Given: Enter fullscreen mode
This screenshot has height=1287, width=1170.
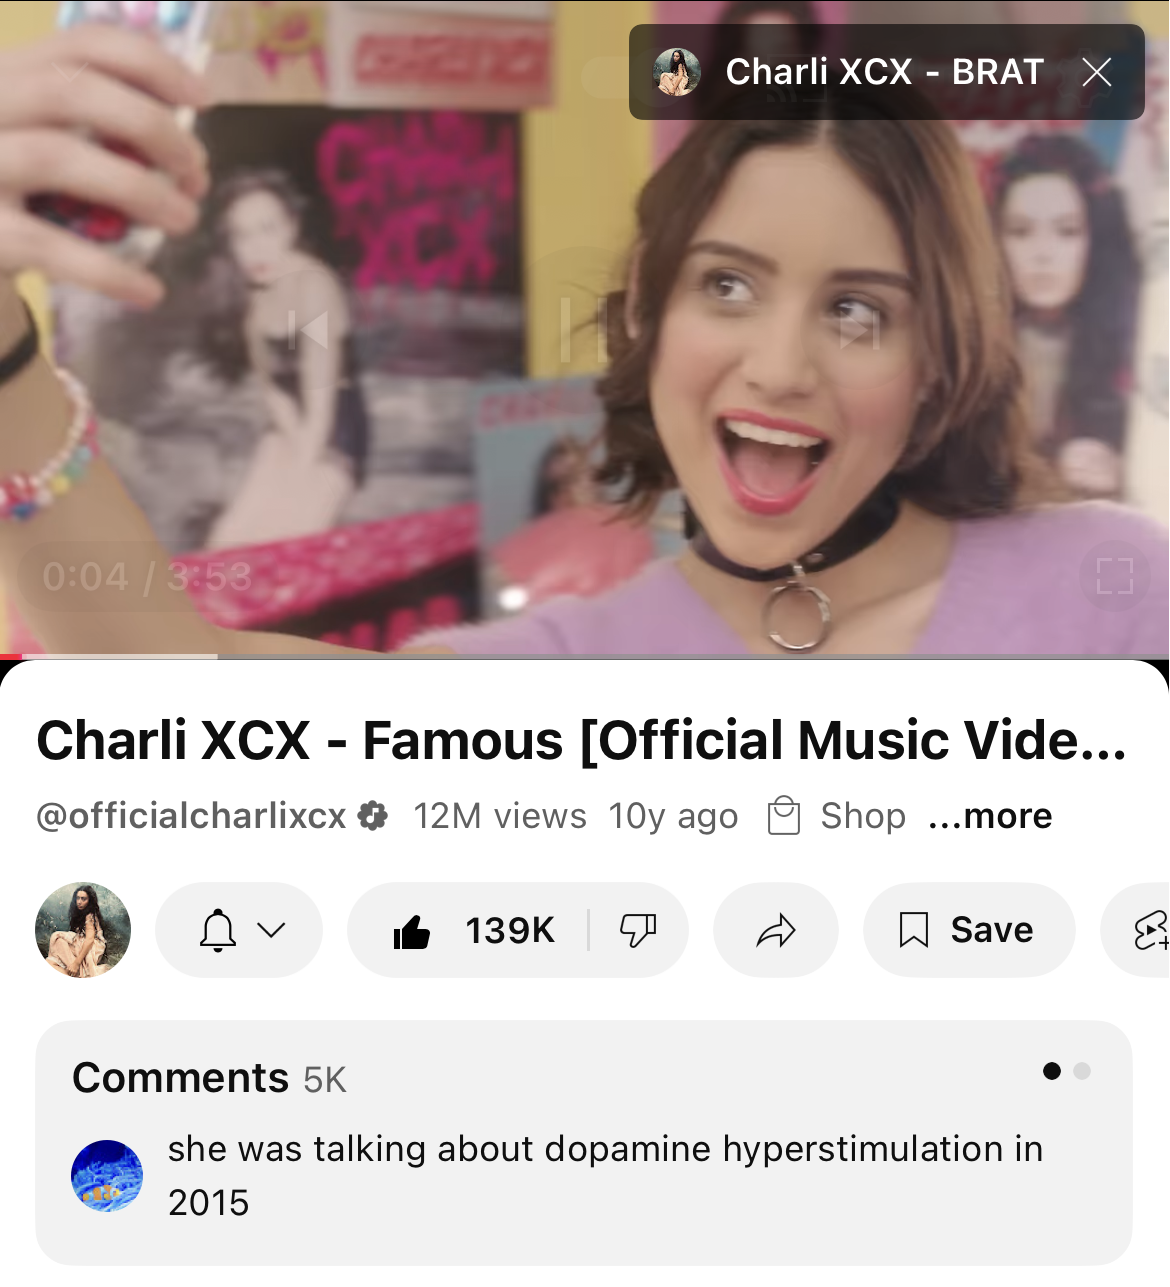Looking at the screenshot, I should click(1114, 576).
